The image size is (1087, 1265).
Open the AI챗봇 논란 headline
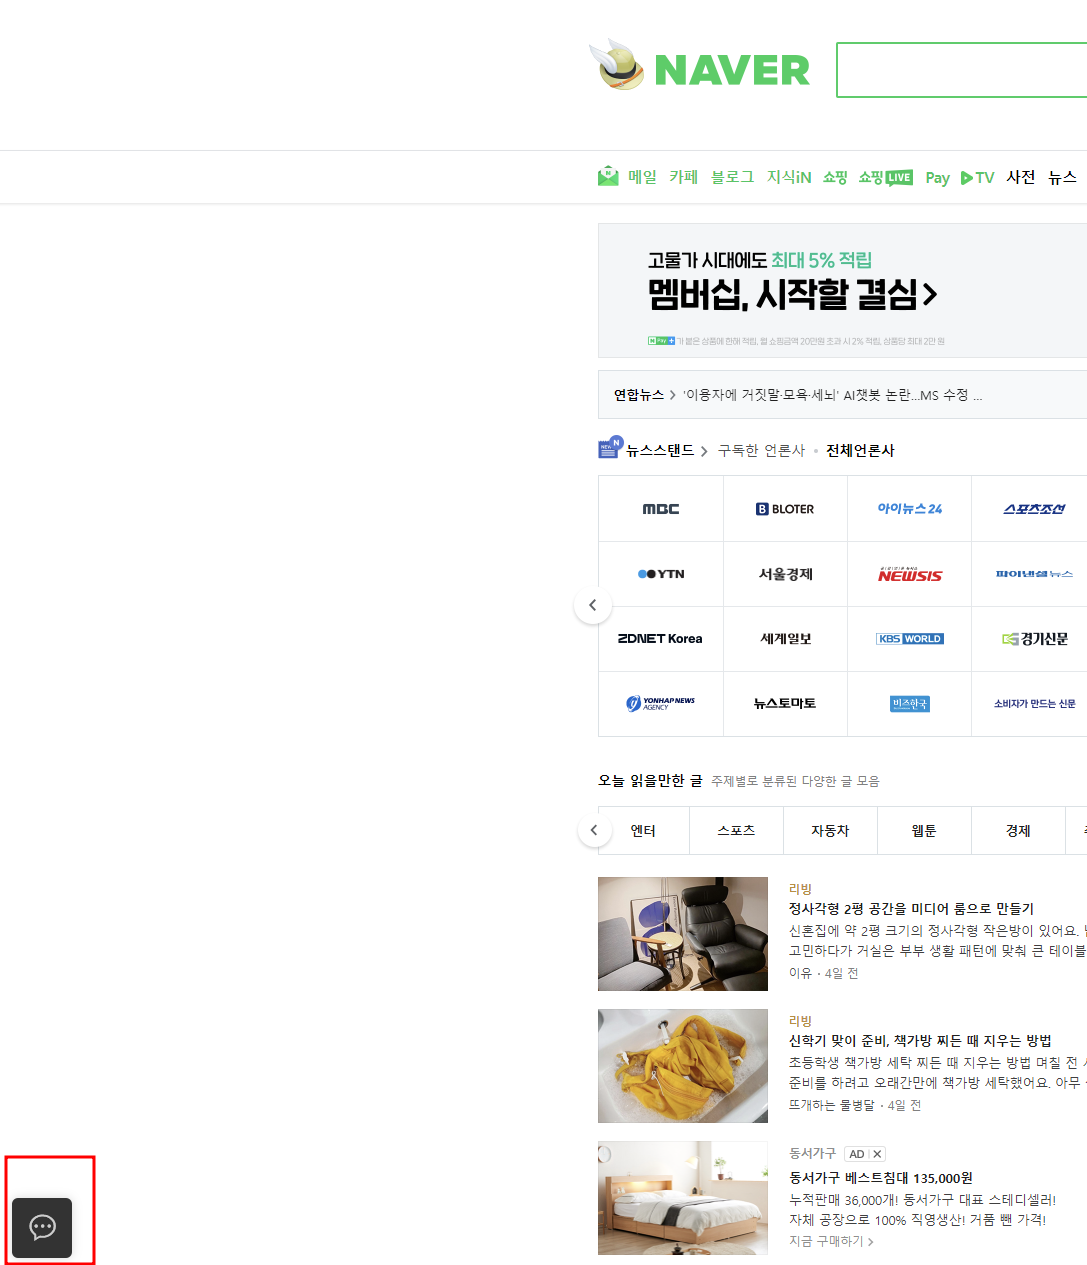click(x=832, y=395)
